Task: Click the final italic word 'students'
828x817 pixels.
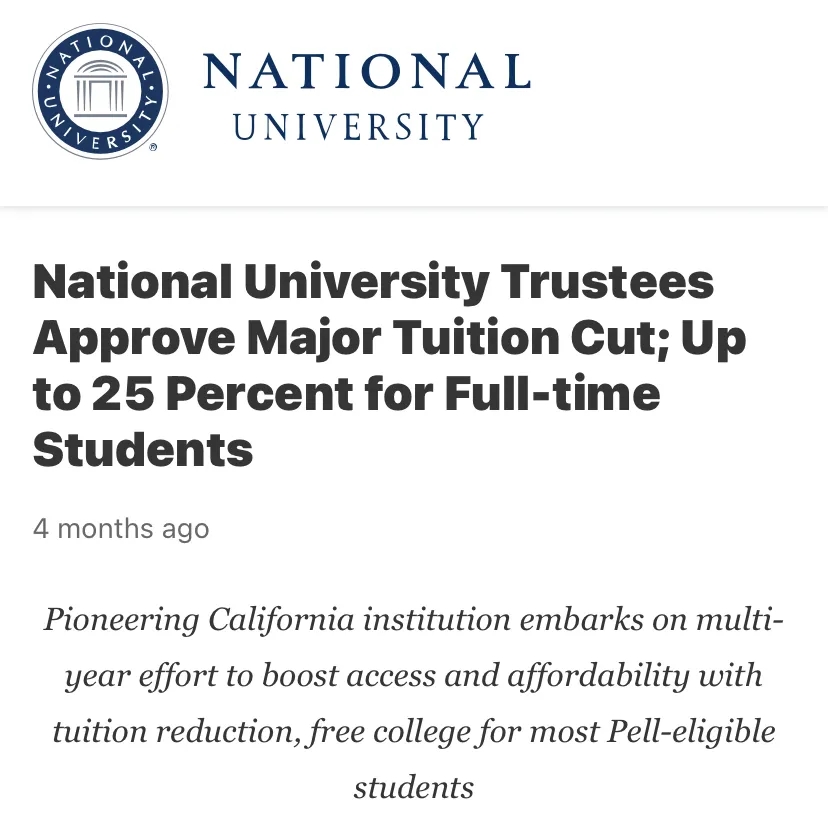Action: point(413,787)
